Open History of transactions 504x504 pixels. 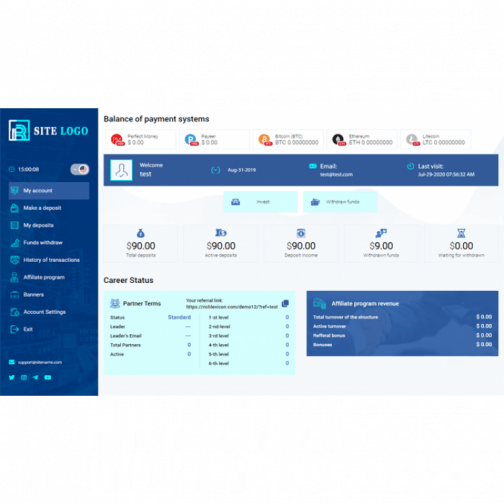tap(51, 260)
